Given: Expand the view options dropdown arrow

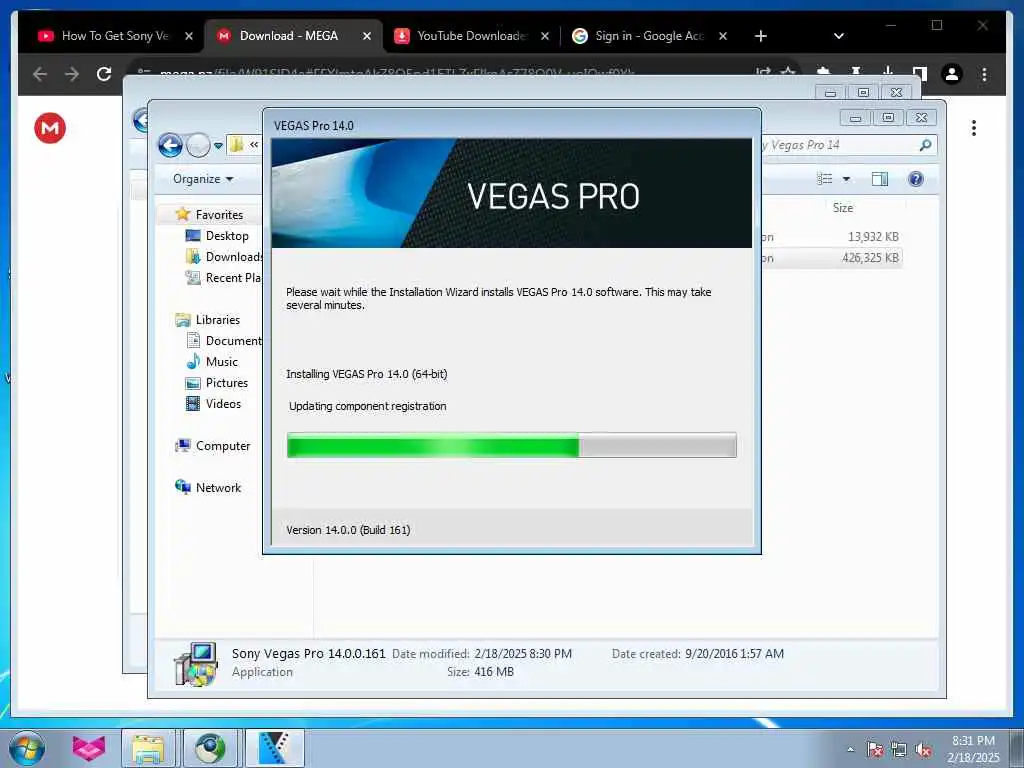Looking at the screenshot, I should tap(846, 179).
